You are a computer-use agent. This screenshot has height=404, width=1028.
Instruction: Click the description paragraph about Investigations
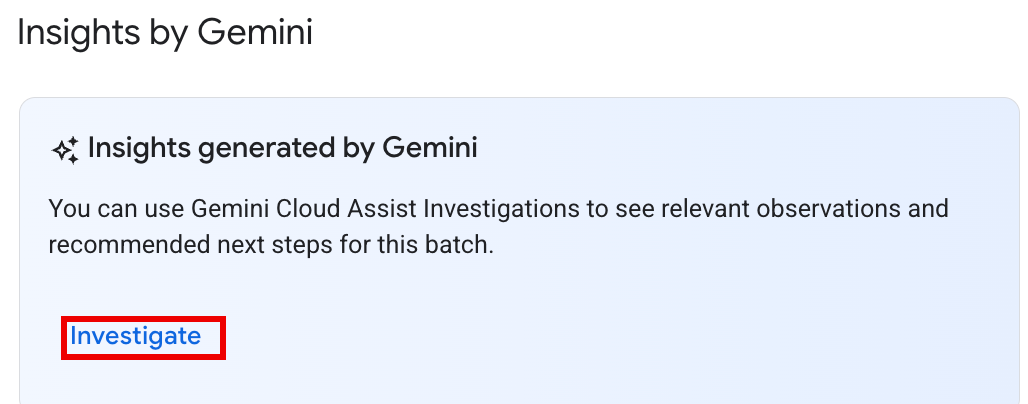point(498,227)
